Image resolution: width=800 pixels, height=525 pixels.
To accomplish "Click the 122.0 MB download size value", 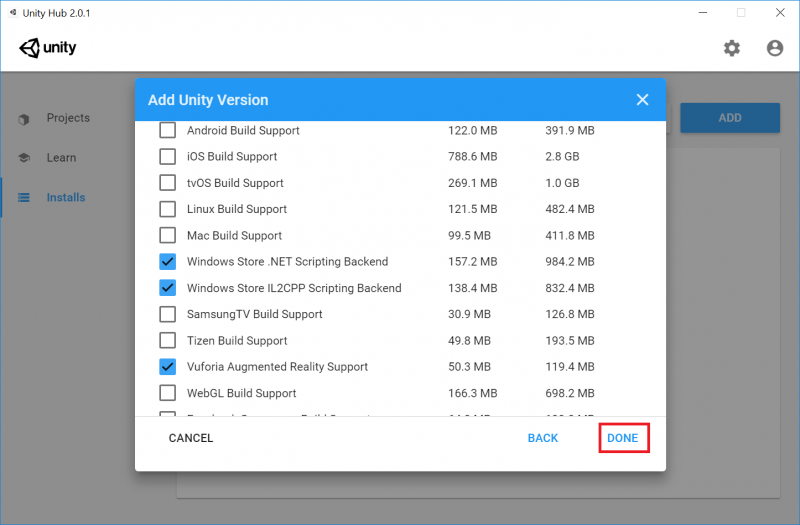I will click(x=472, y=130).
